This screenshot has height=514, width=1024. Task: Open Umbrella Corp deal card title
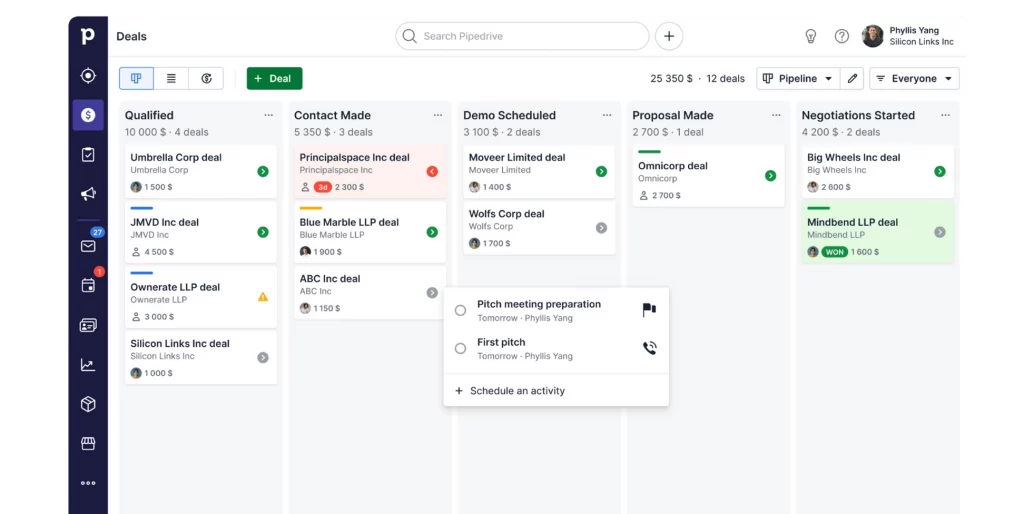[176, 157]
